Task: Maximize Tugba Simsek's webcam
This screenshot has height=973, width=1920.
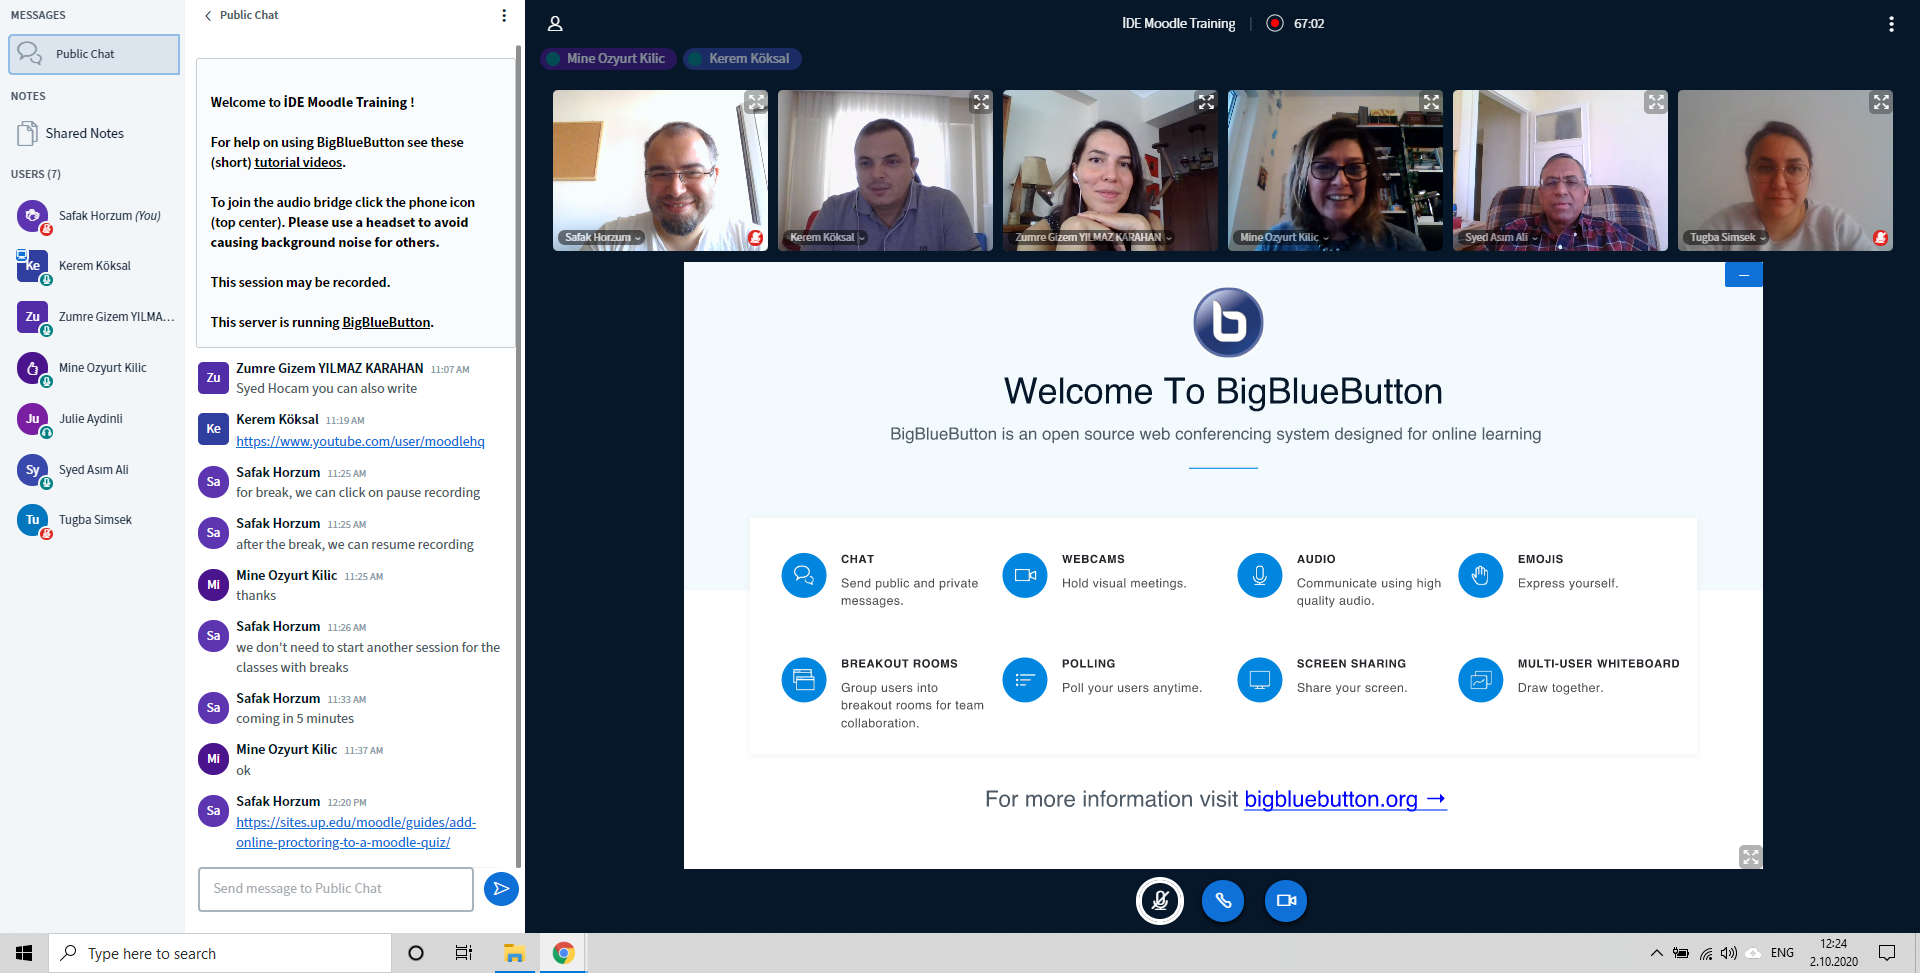Action: click(1881, 102)
